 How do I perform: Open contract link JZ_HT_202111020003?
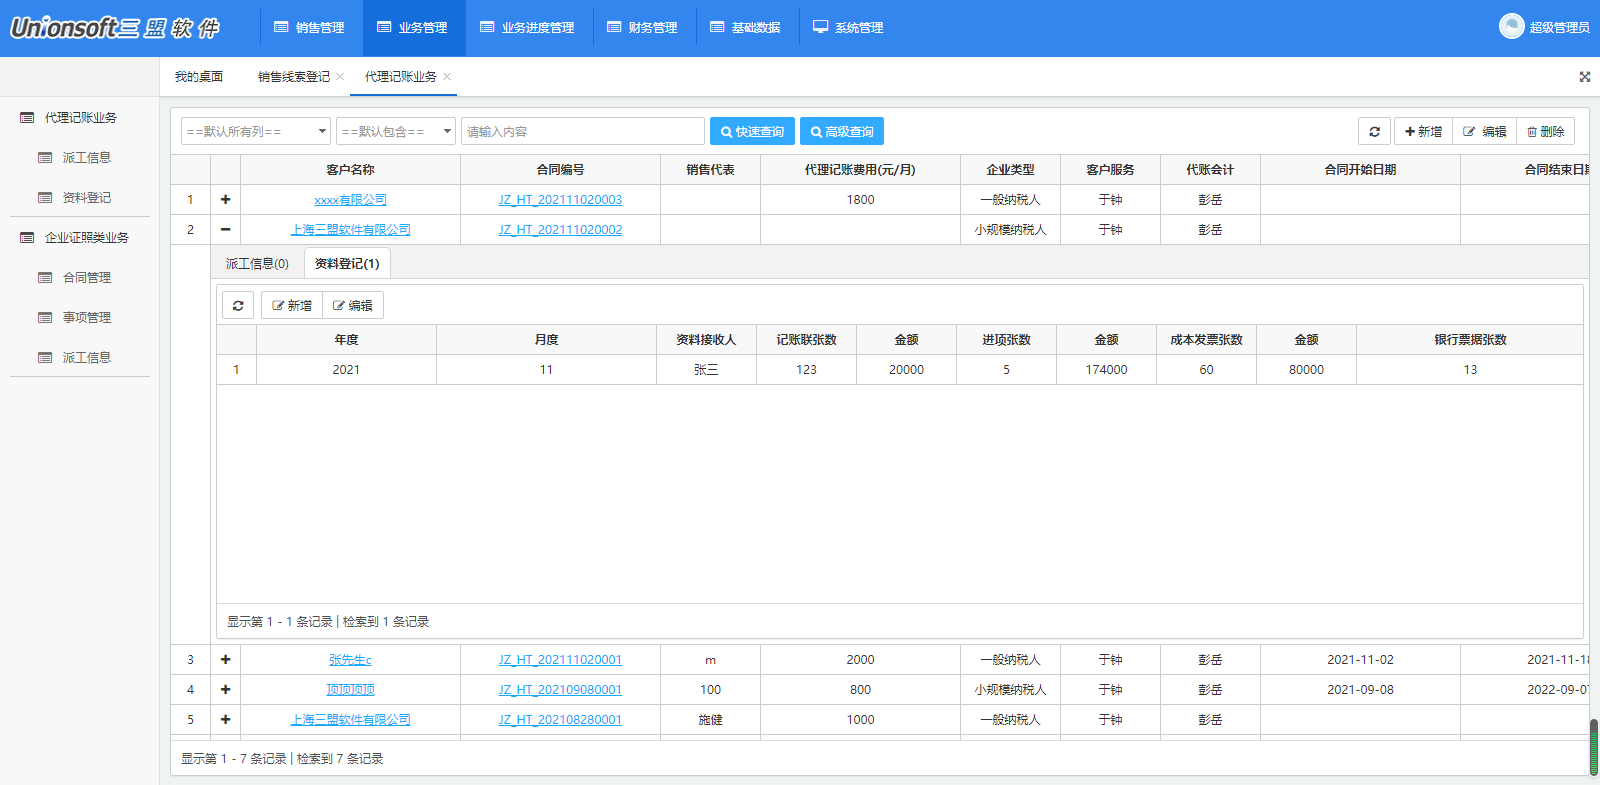(x=560, y=200)
